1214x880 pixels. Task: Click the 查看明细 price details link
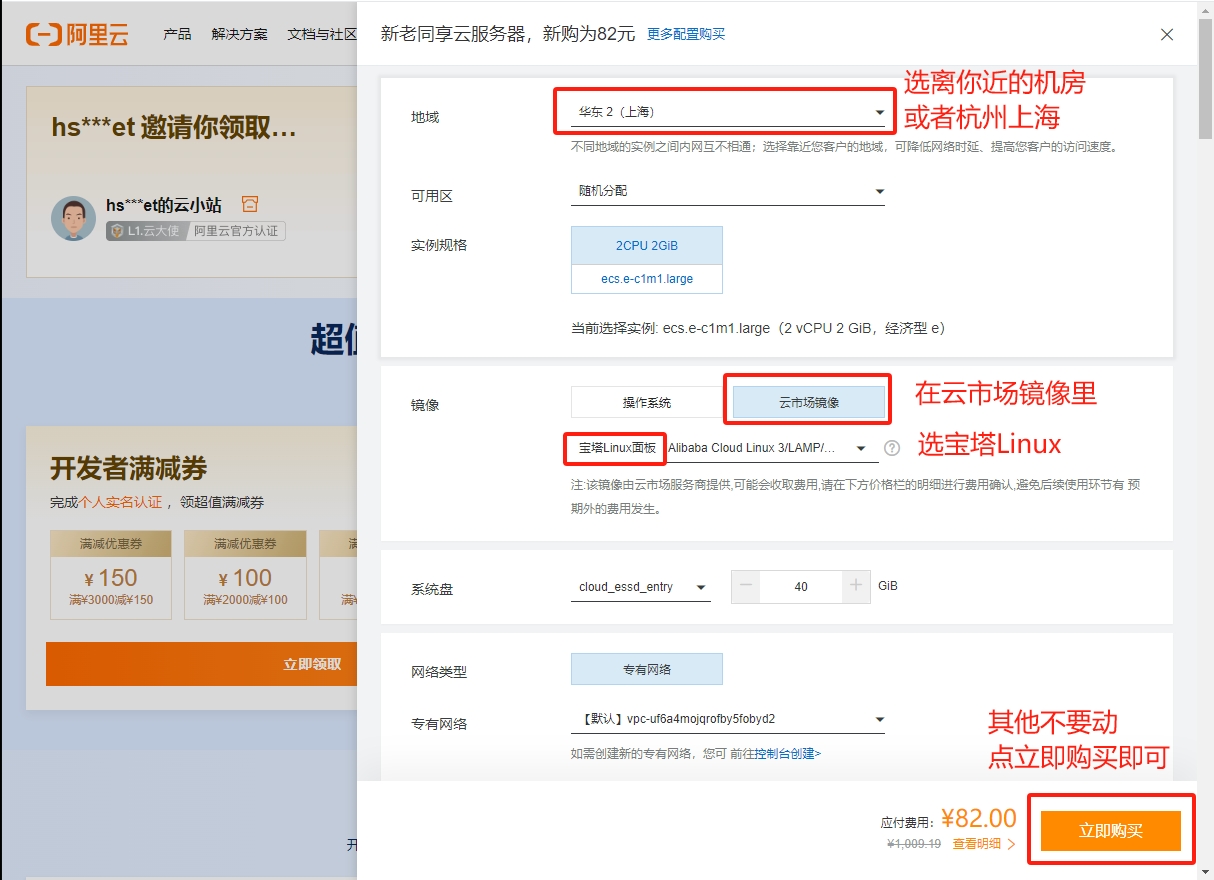(x=977, y=843)
